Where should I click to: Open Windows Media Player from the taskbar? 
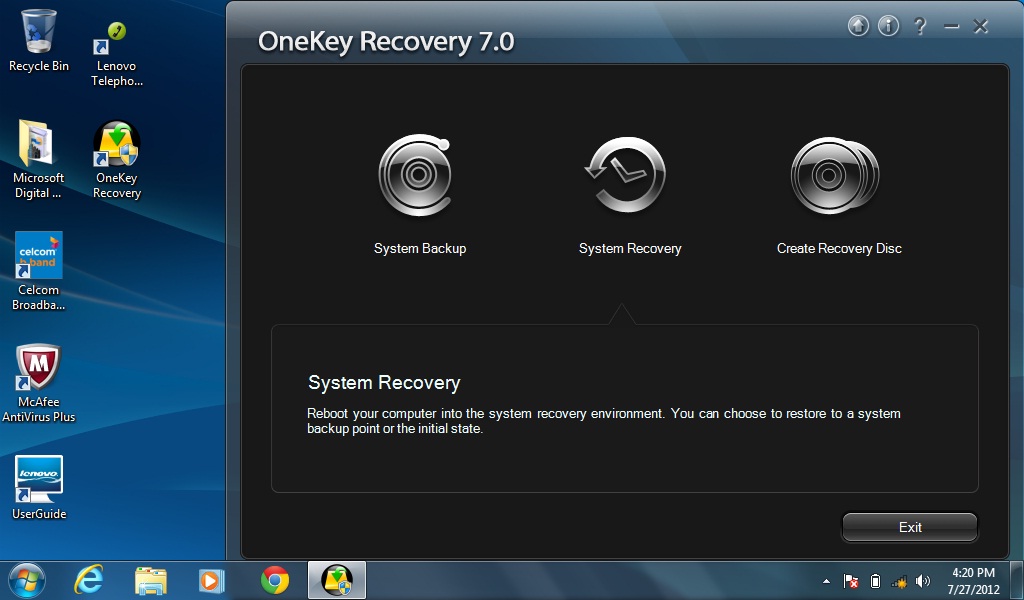click(212, 580)
